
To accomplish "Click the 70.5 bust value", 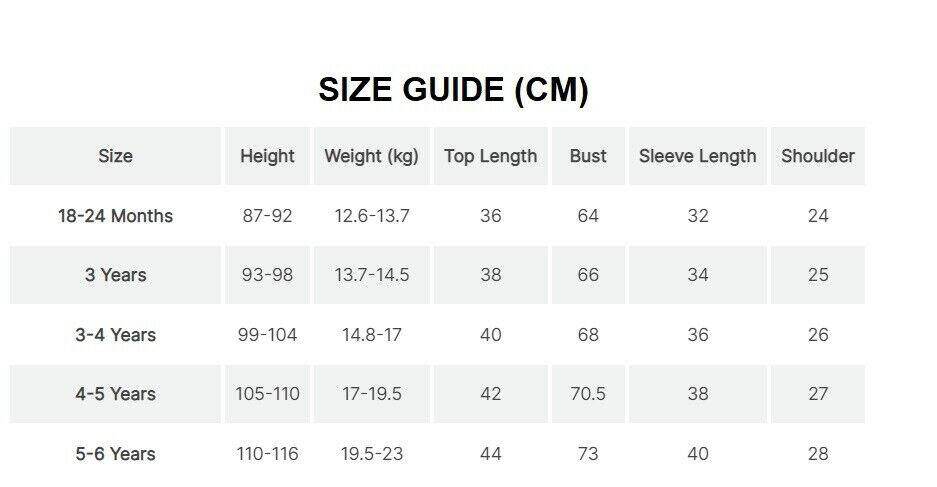I will coord(588,394).
